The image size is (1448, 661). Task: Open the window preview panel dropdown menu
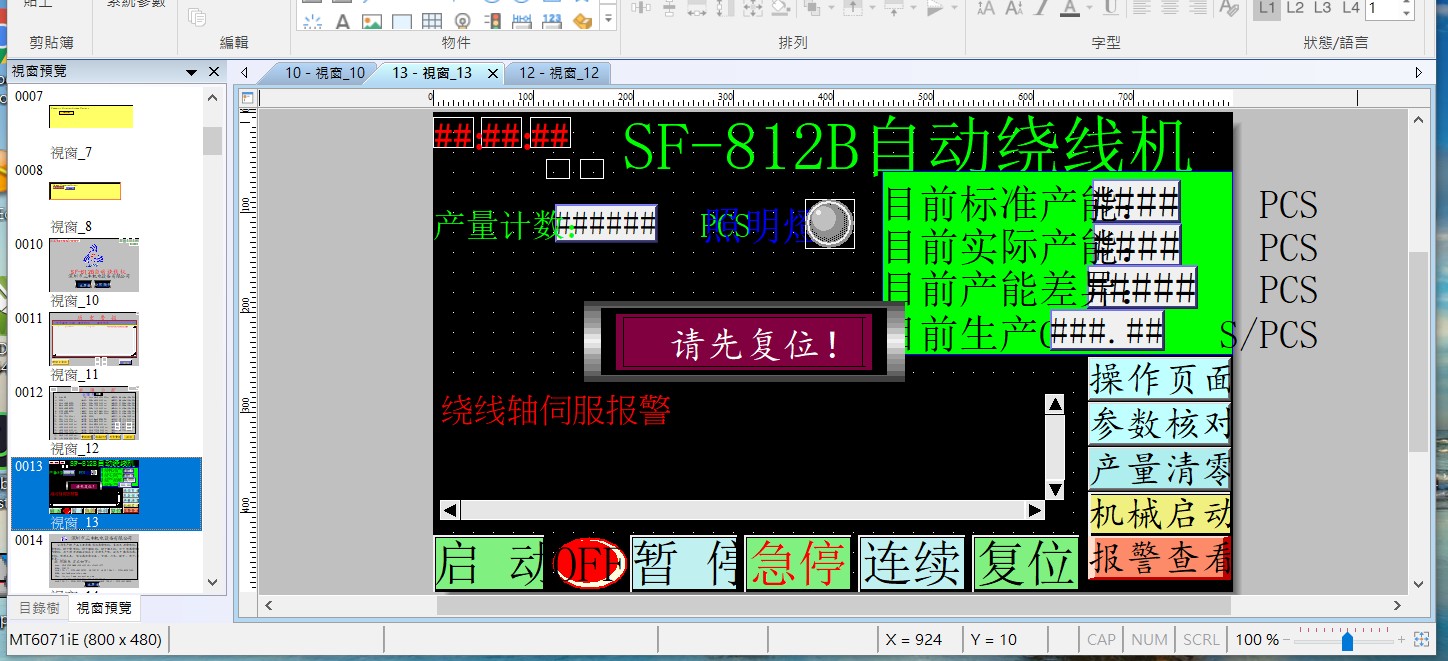pos(191,73)
